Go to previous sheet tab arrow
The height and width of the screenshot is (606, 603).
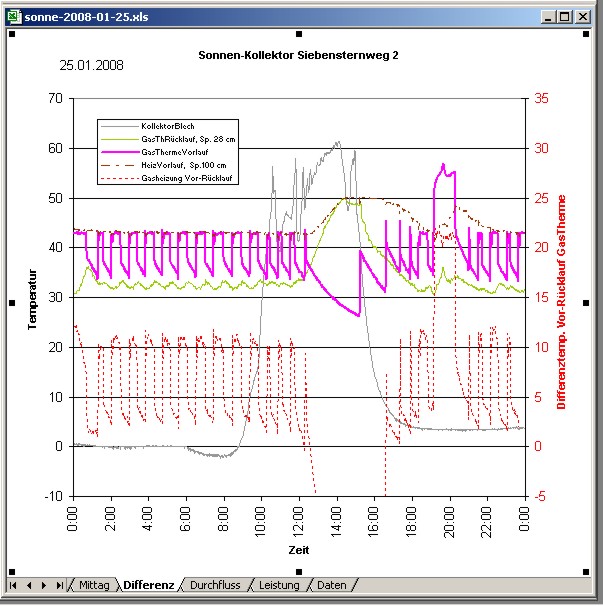pyautogui.click(x=29, y=585)
